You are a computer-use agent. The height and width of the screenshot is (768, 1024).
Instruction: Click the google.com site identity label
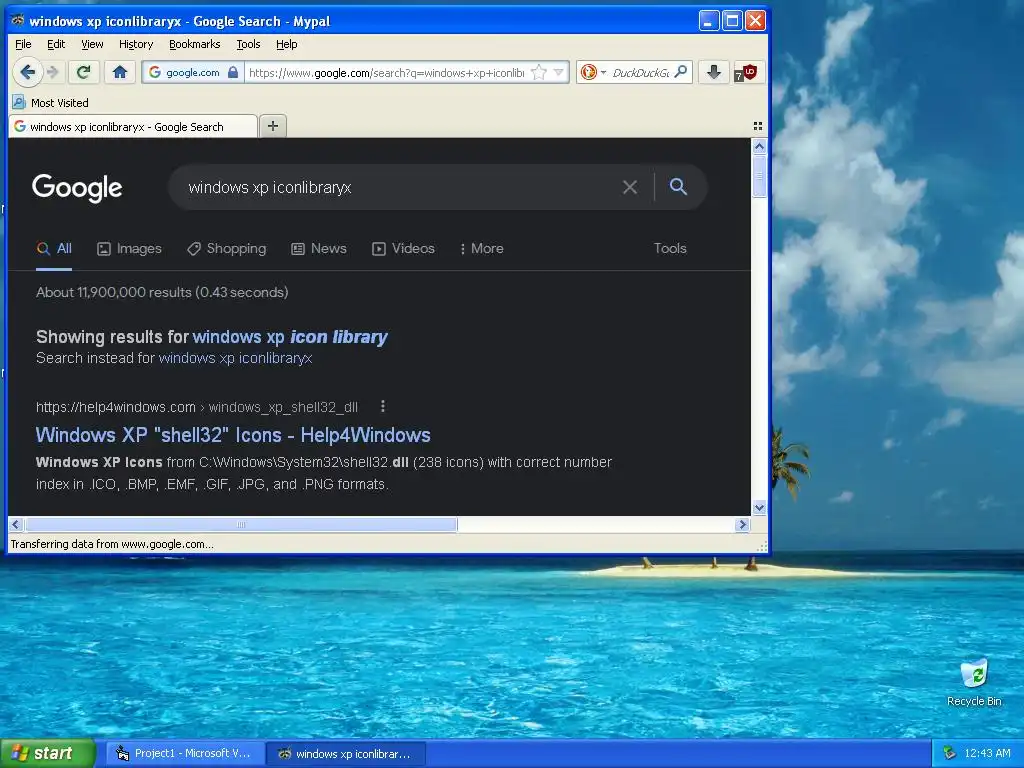point(193,72)
